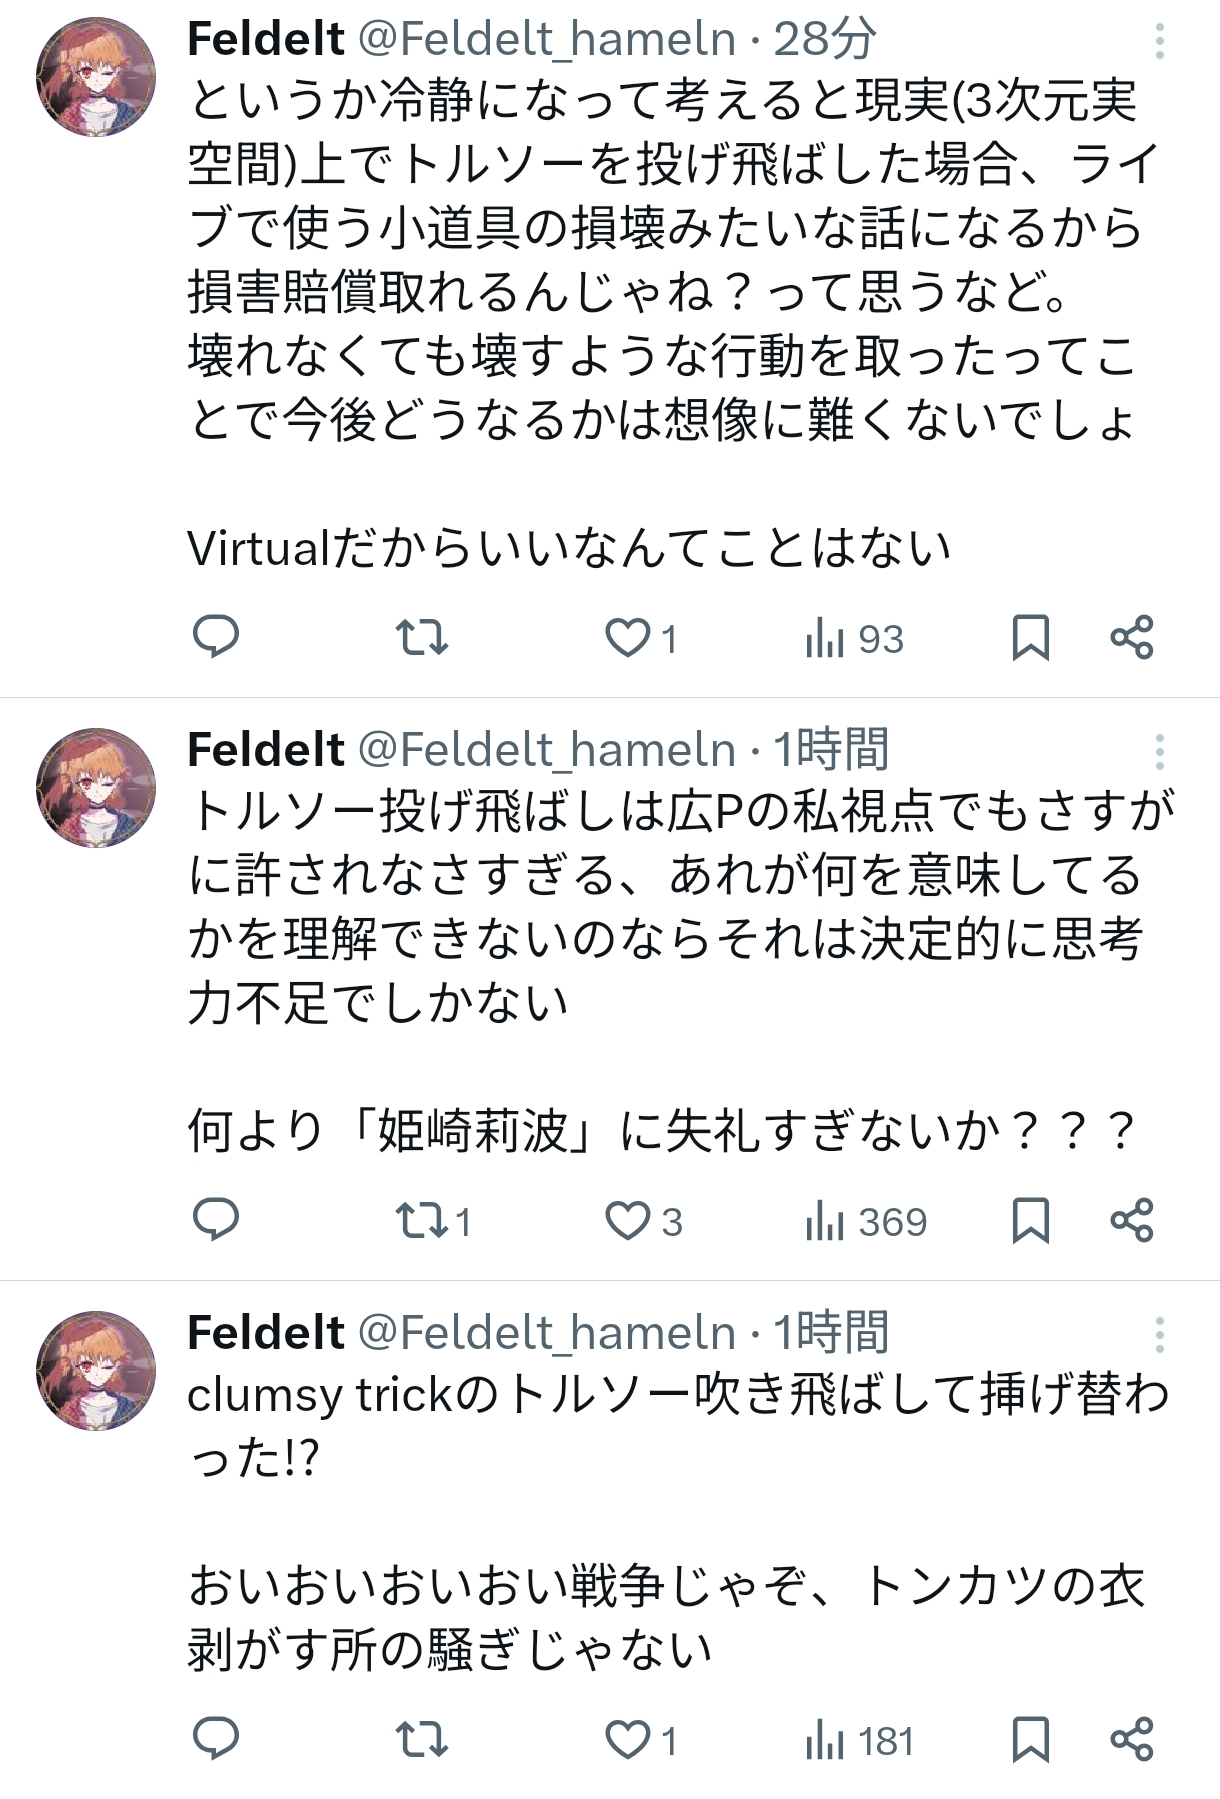Image resolution: width=1220 pixels, height=1799 pixels.
Task: Open view analytics showing 181
Action: coord(860,1741)
